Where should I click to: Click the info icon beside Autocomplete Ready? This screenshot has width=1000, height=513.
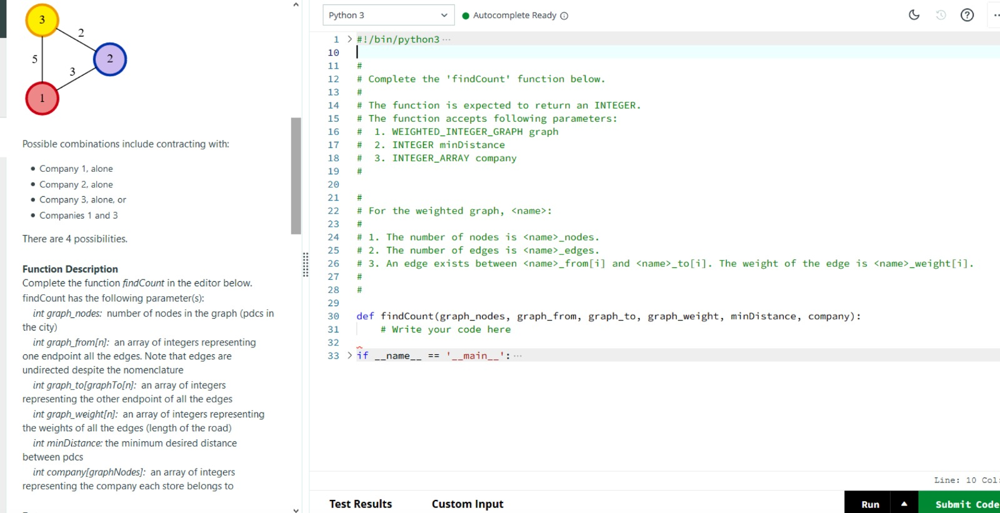pos(564,16)
